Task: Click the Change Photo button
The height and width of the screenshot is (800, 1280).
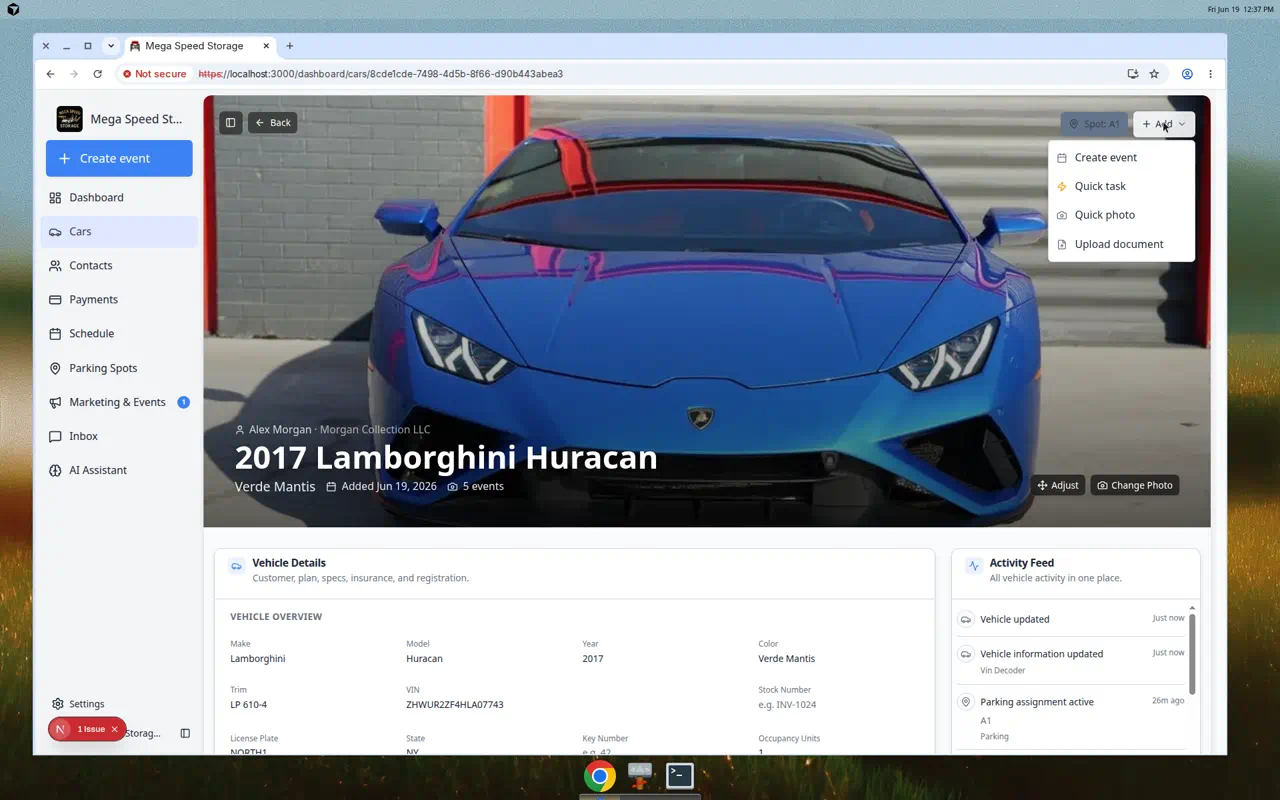Action: click(1135, 485)
